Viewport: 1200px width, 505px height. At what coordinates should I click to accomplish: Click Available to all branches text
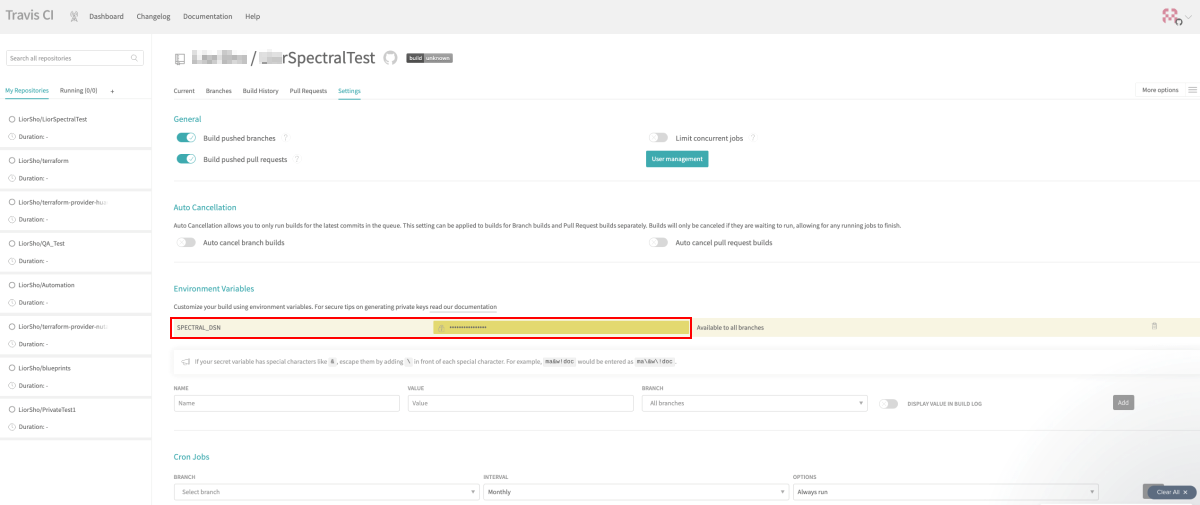click(x=730, y=327)
